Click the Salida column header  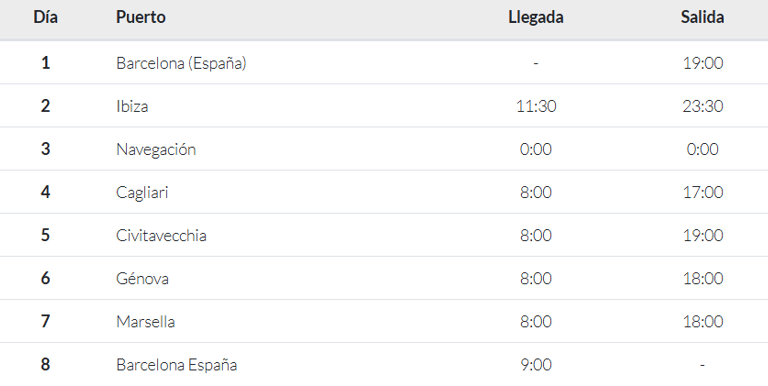pyautogui.click(x=702, y=17)
